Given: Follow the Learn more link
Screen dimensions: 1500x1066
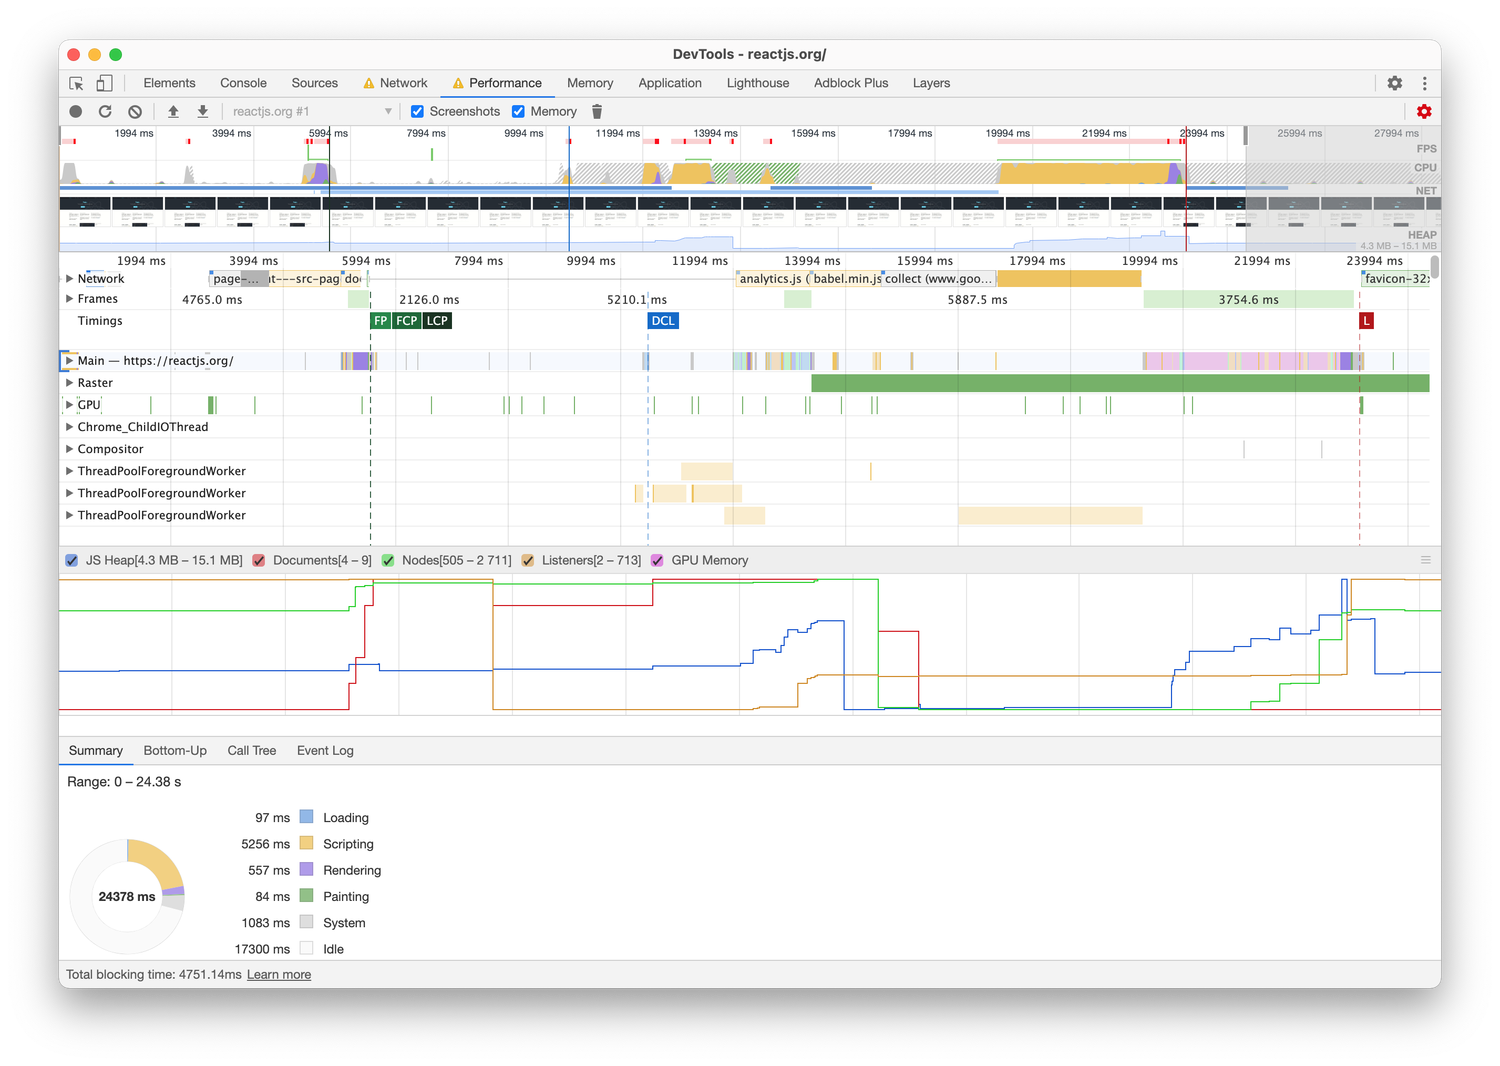Looking at the screenshot, I should (279, 975).
